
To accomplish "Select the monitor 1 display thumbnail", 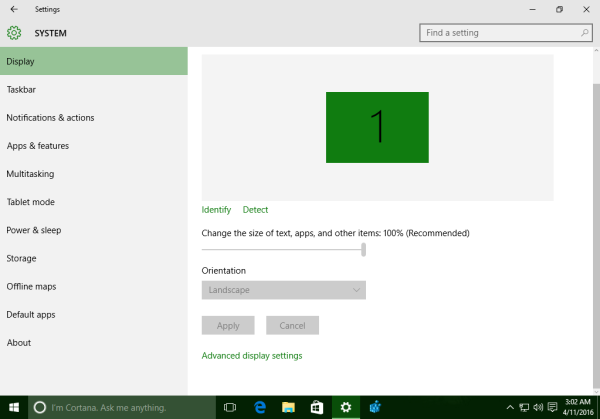I will (377, 127).
